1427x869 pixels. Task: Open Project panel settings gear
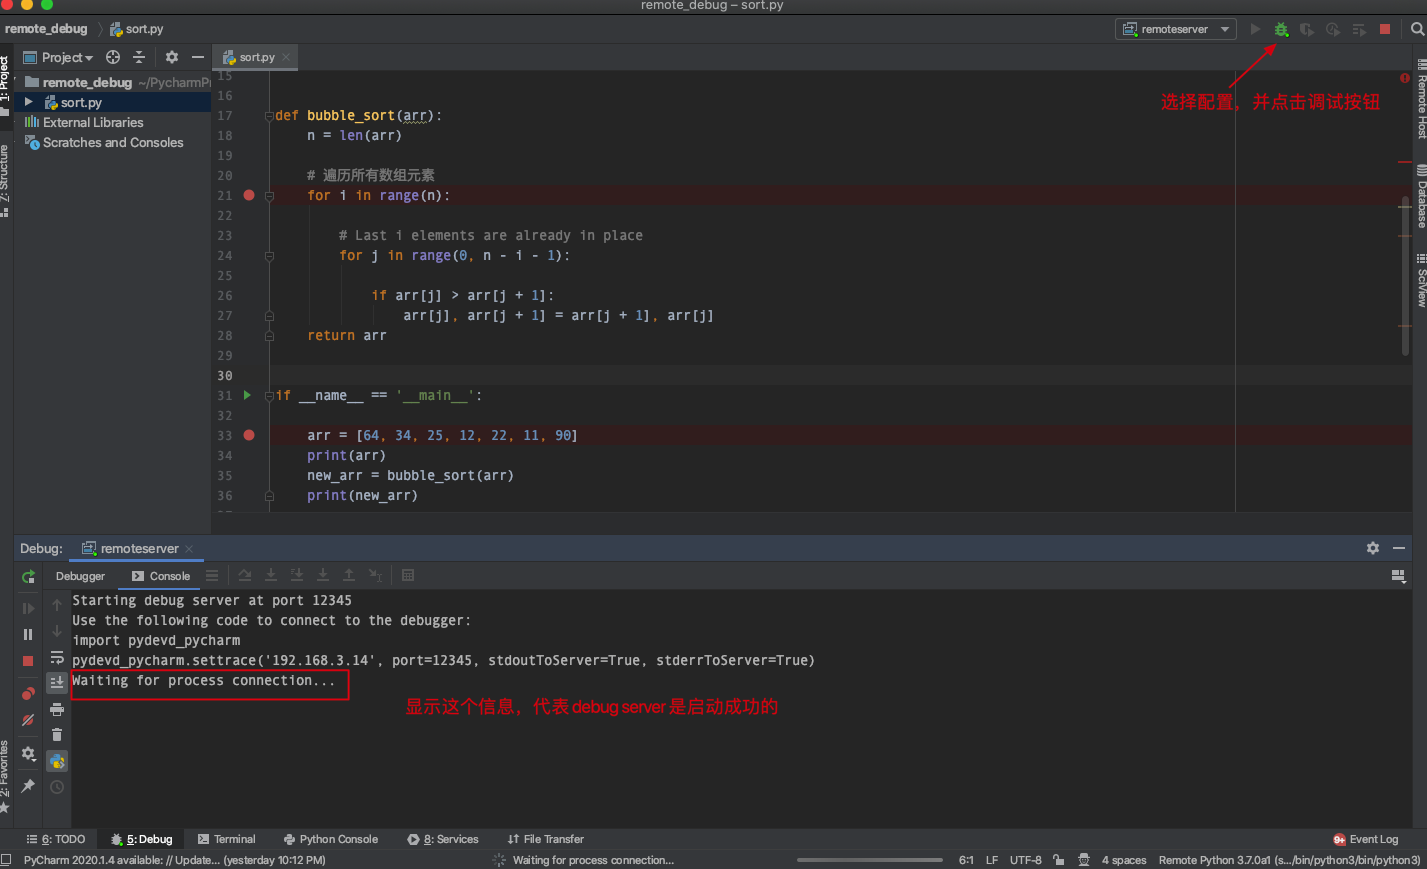pyautogui.click(x=172, y=57)
